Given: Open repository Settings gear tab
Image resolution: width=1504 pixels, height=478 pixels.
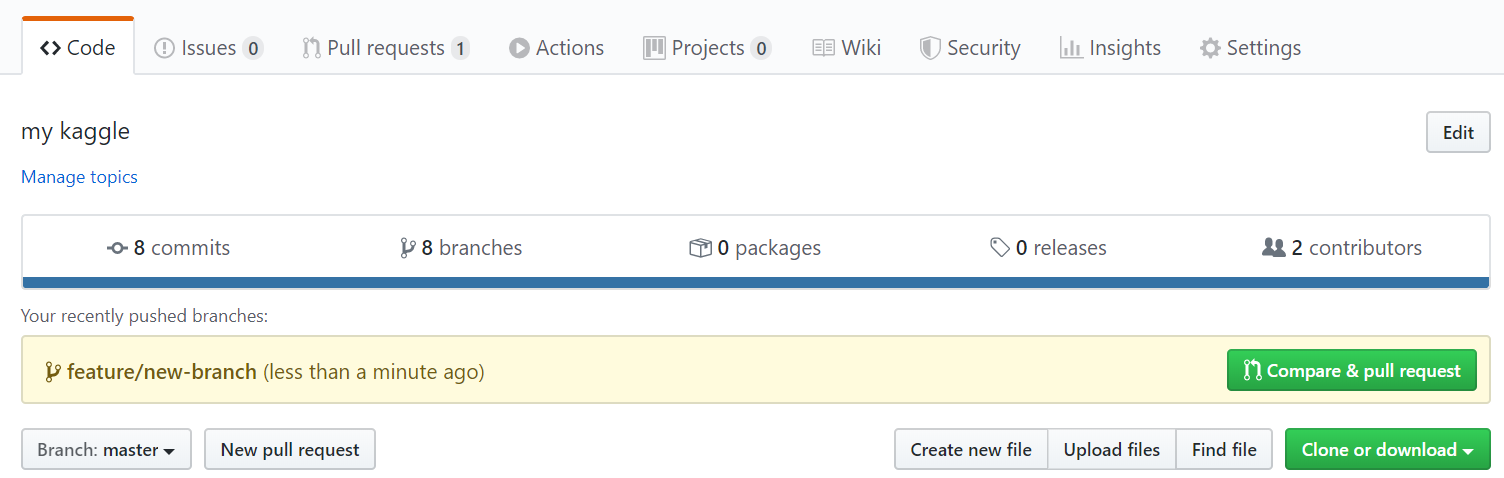Looking at the screenshot, I should 1250,48.
